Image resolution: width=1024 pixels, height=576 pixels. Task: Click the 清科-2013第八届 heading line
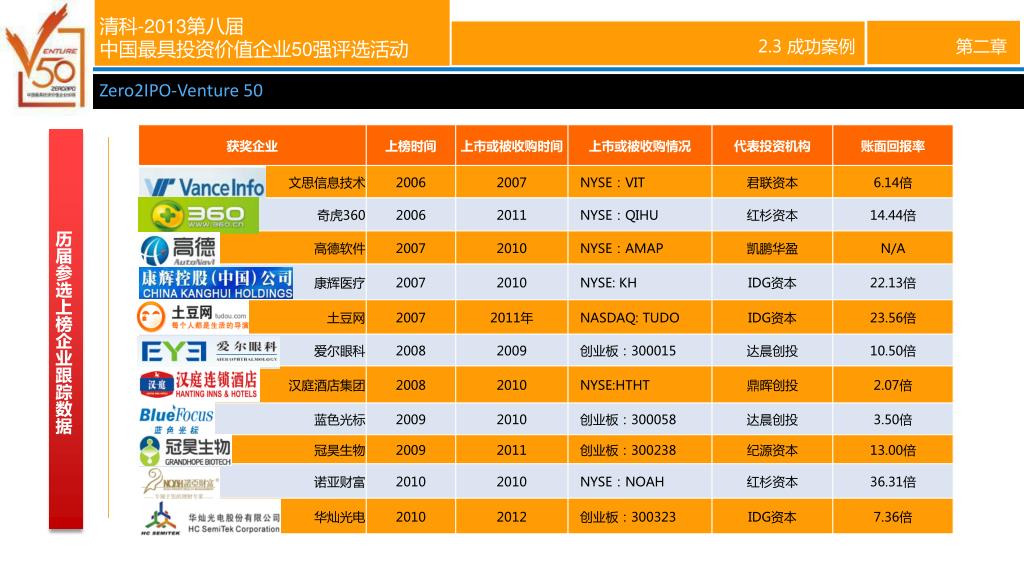(x=172, y=26)
